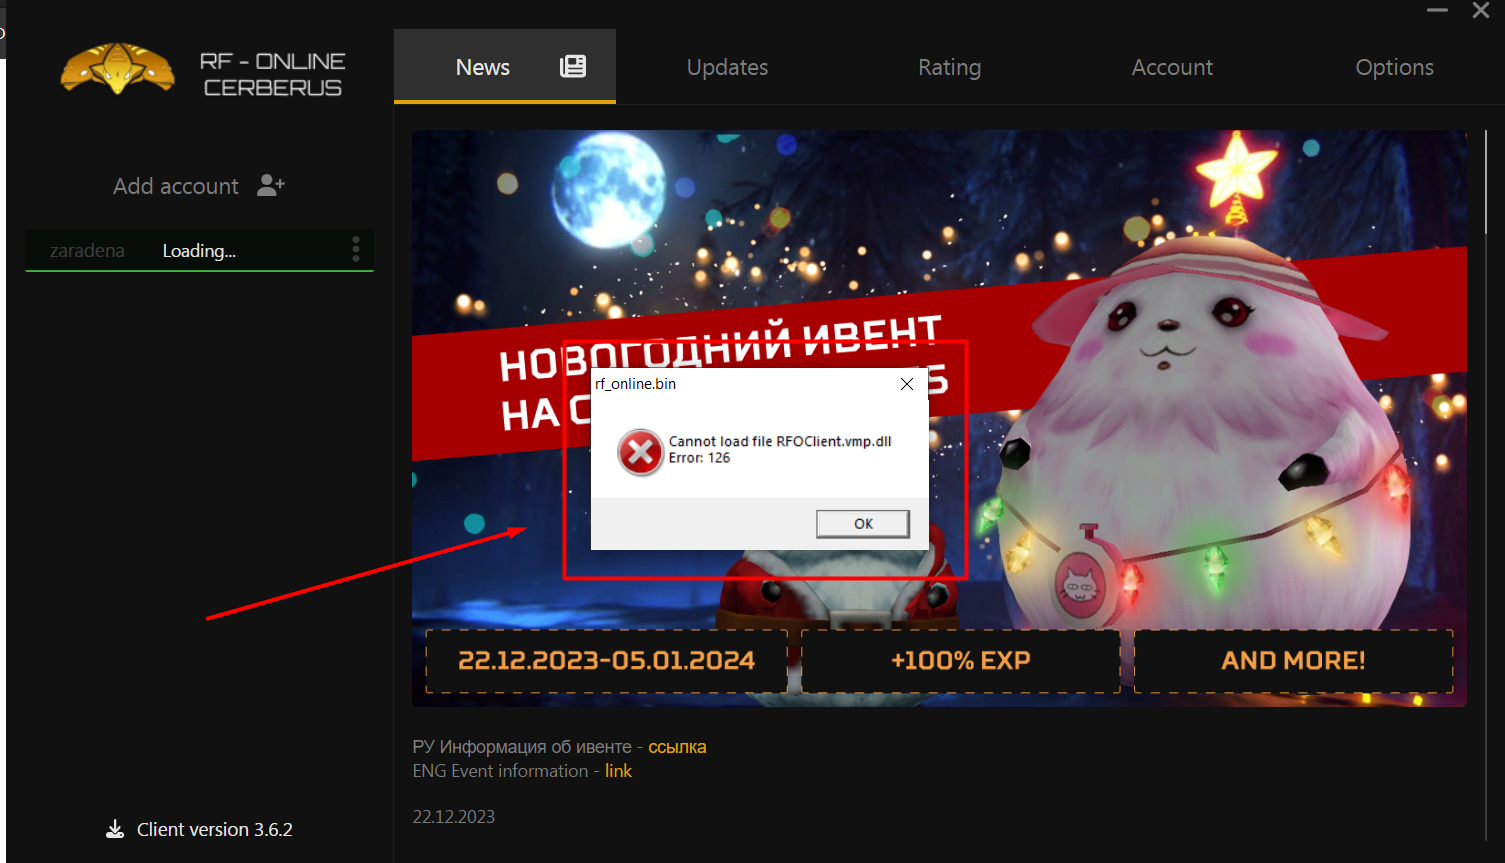Image resolution: width=1505 pixels, height=863 pixels.
Task: Click the red error icon in the dialog
Action: click(x=640, y=453)
